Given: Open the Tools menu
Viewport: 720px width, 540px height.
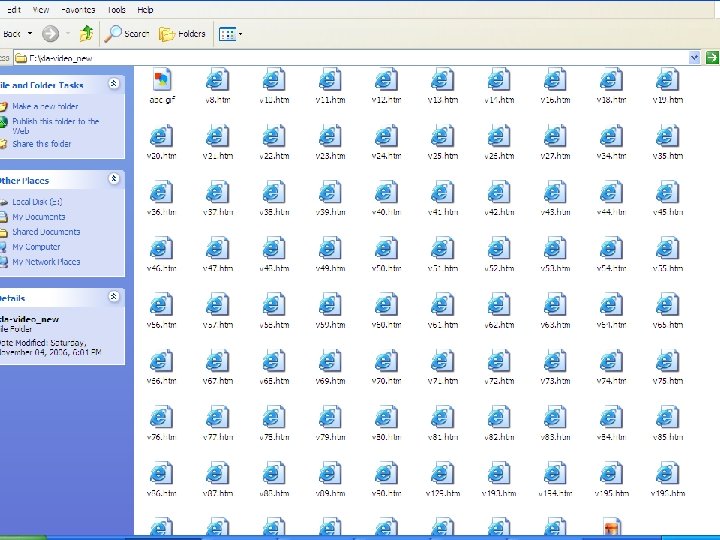Looking at the screenshot, I should [116, 10].
